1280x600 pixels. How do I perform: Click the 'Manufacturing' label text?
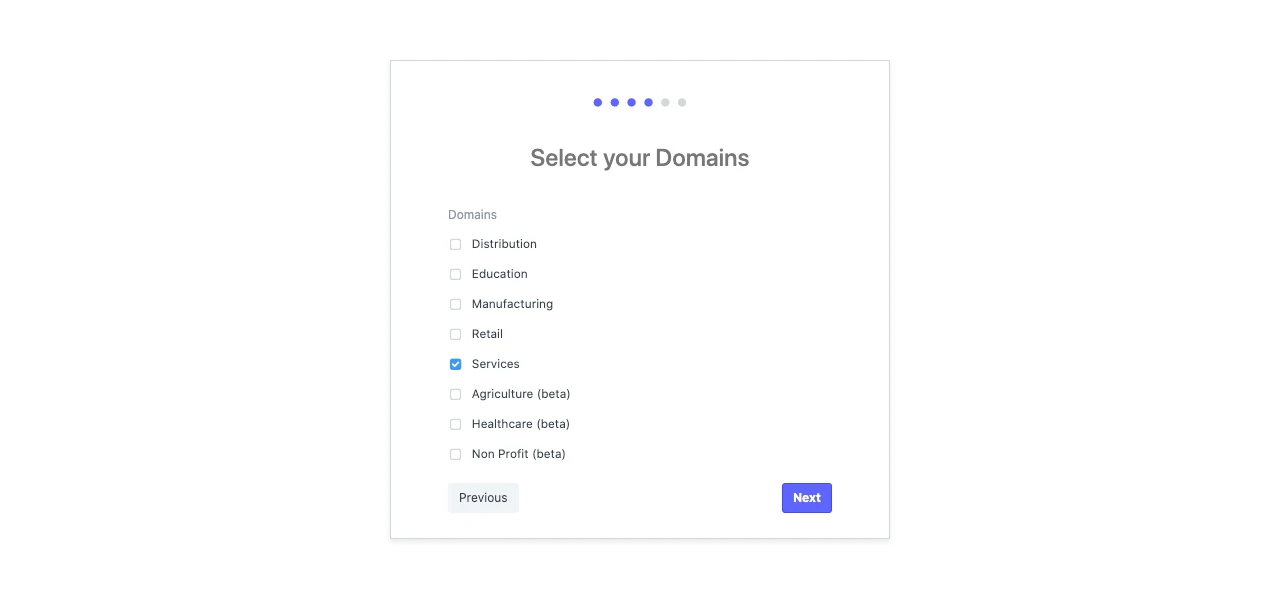pos(512,304)
